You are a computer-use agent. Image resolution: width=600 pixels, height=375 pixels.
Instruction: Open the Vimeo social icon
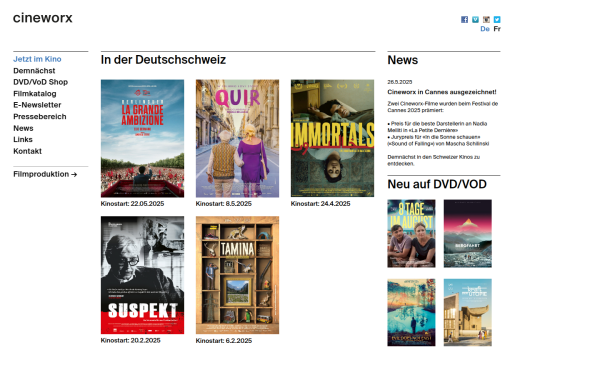click(x=475, y=20)
